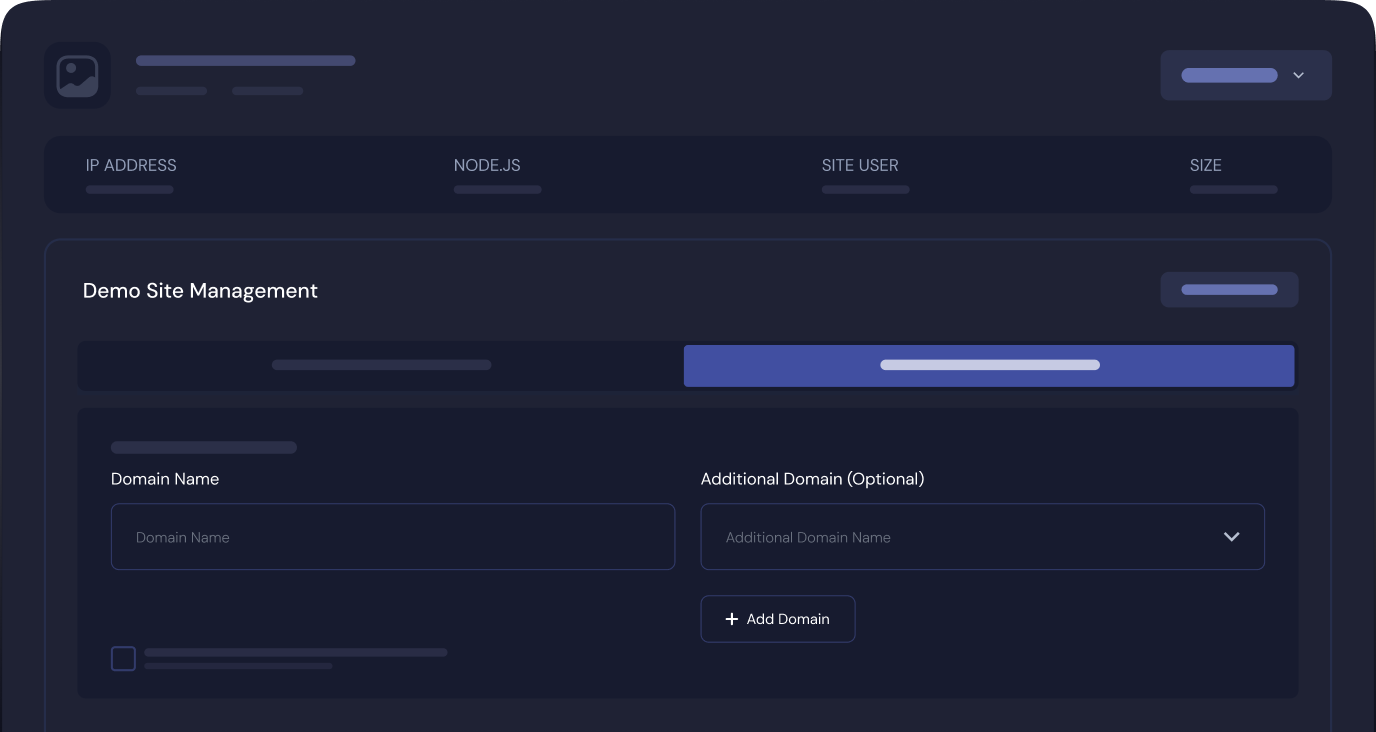Expand the Additional Domain Name dropdown
Viewport: 1376px width, 732px height.
(x=980, y=537)
